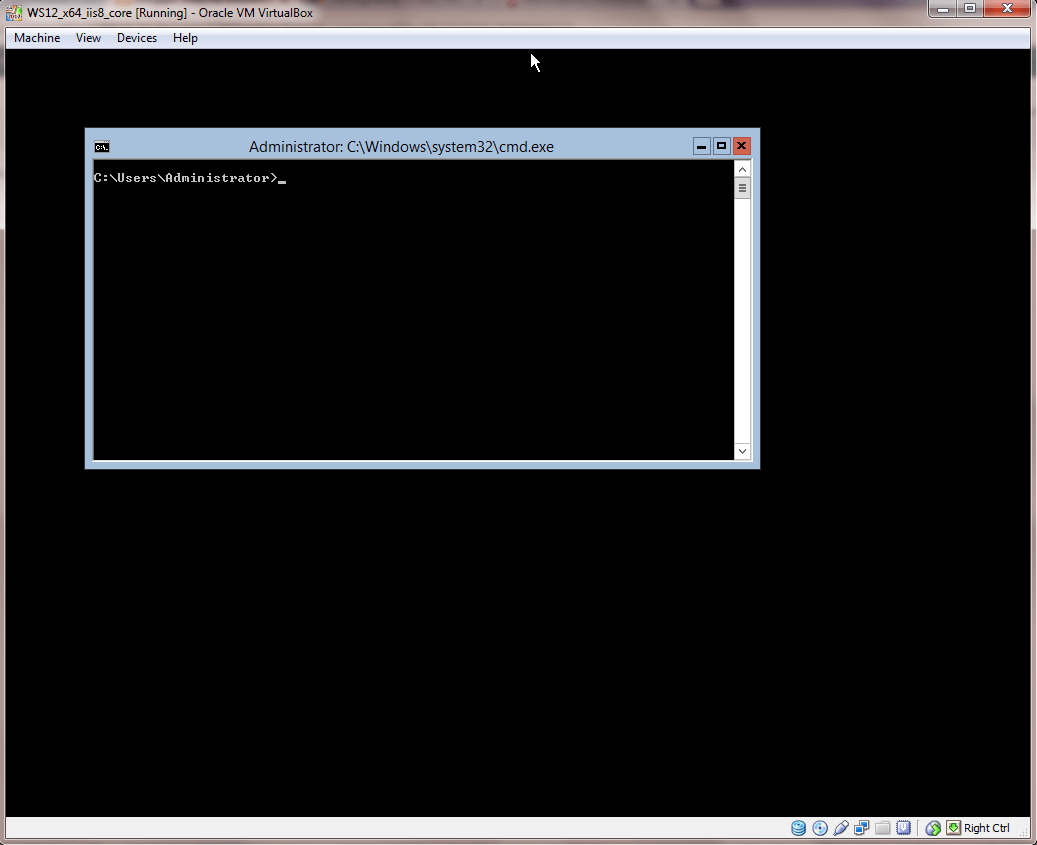Click the virtualization features chip icon
Screen dimensions: 1037x845
(x=903, y=828)
